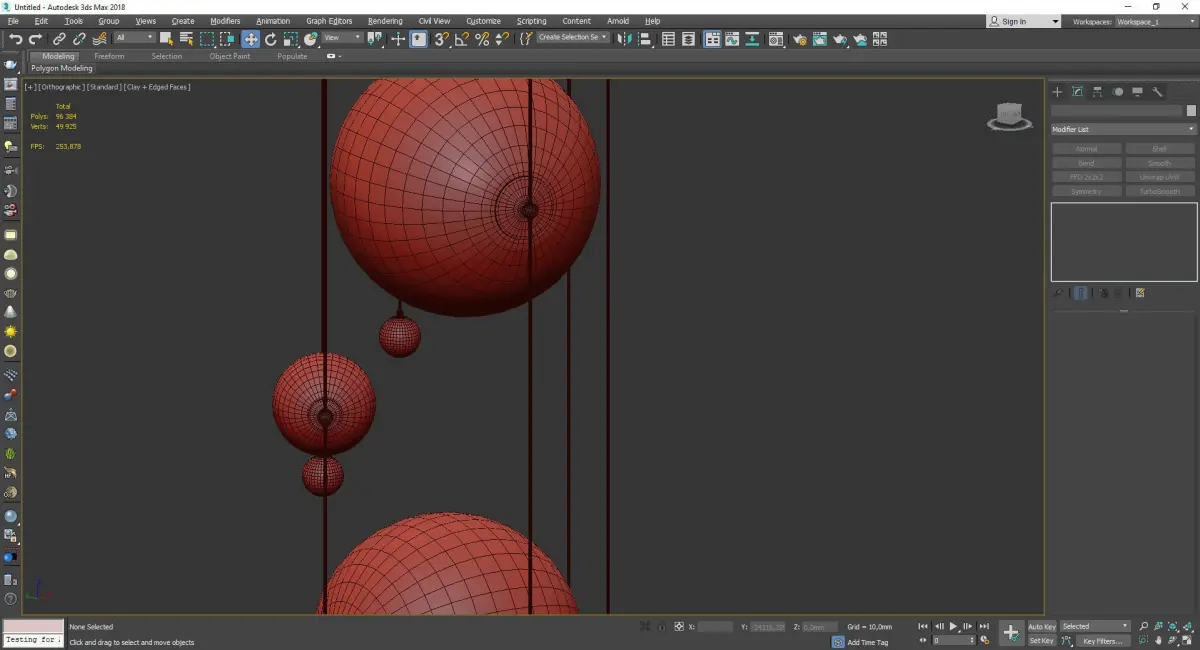Click the Select and Place tool
This screenshot has height=650, width=1200.
[311, 39]
